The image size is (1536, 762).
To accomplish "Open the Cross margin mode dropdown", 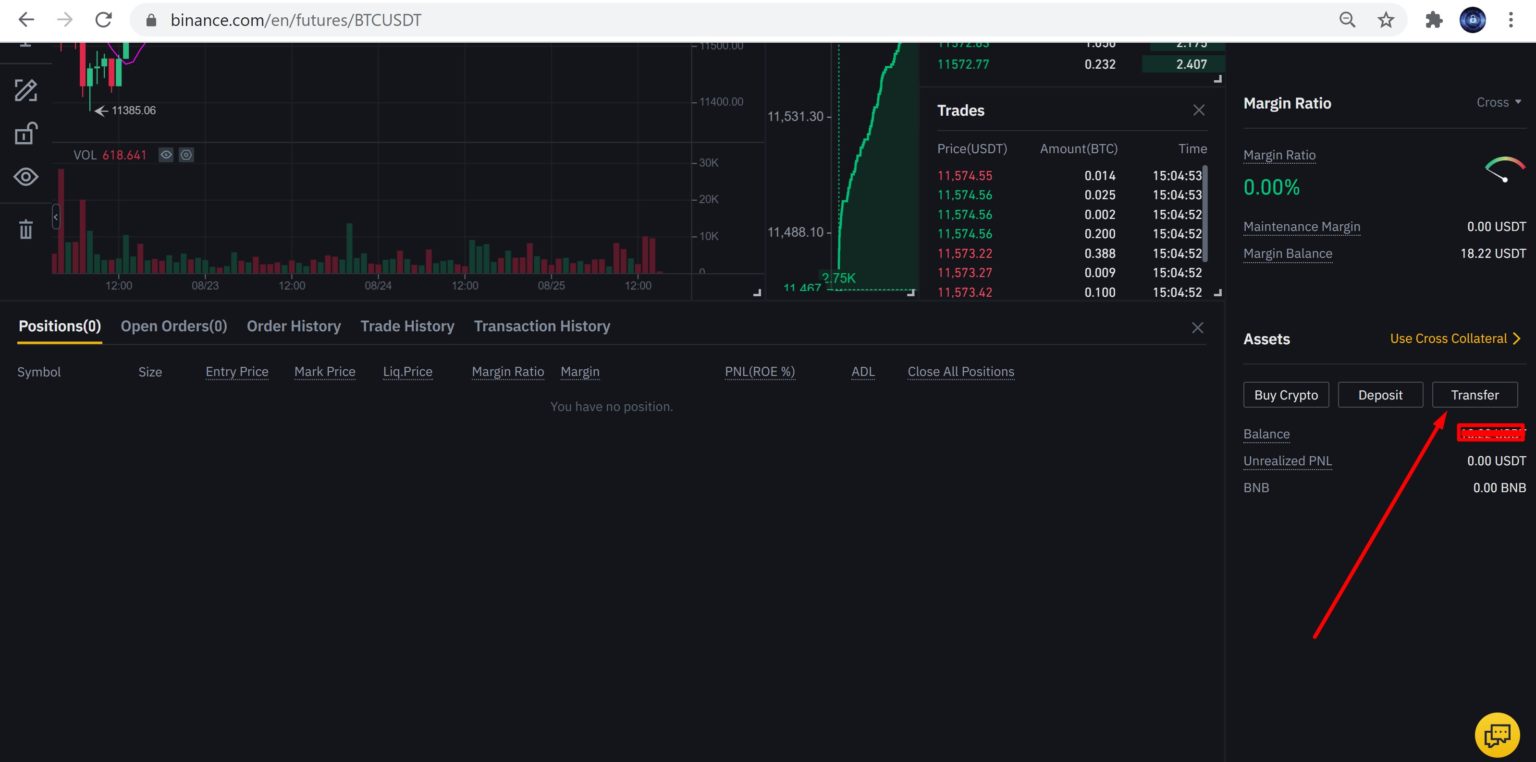I will pyautogui.click(x=1499, y=102).
